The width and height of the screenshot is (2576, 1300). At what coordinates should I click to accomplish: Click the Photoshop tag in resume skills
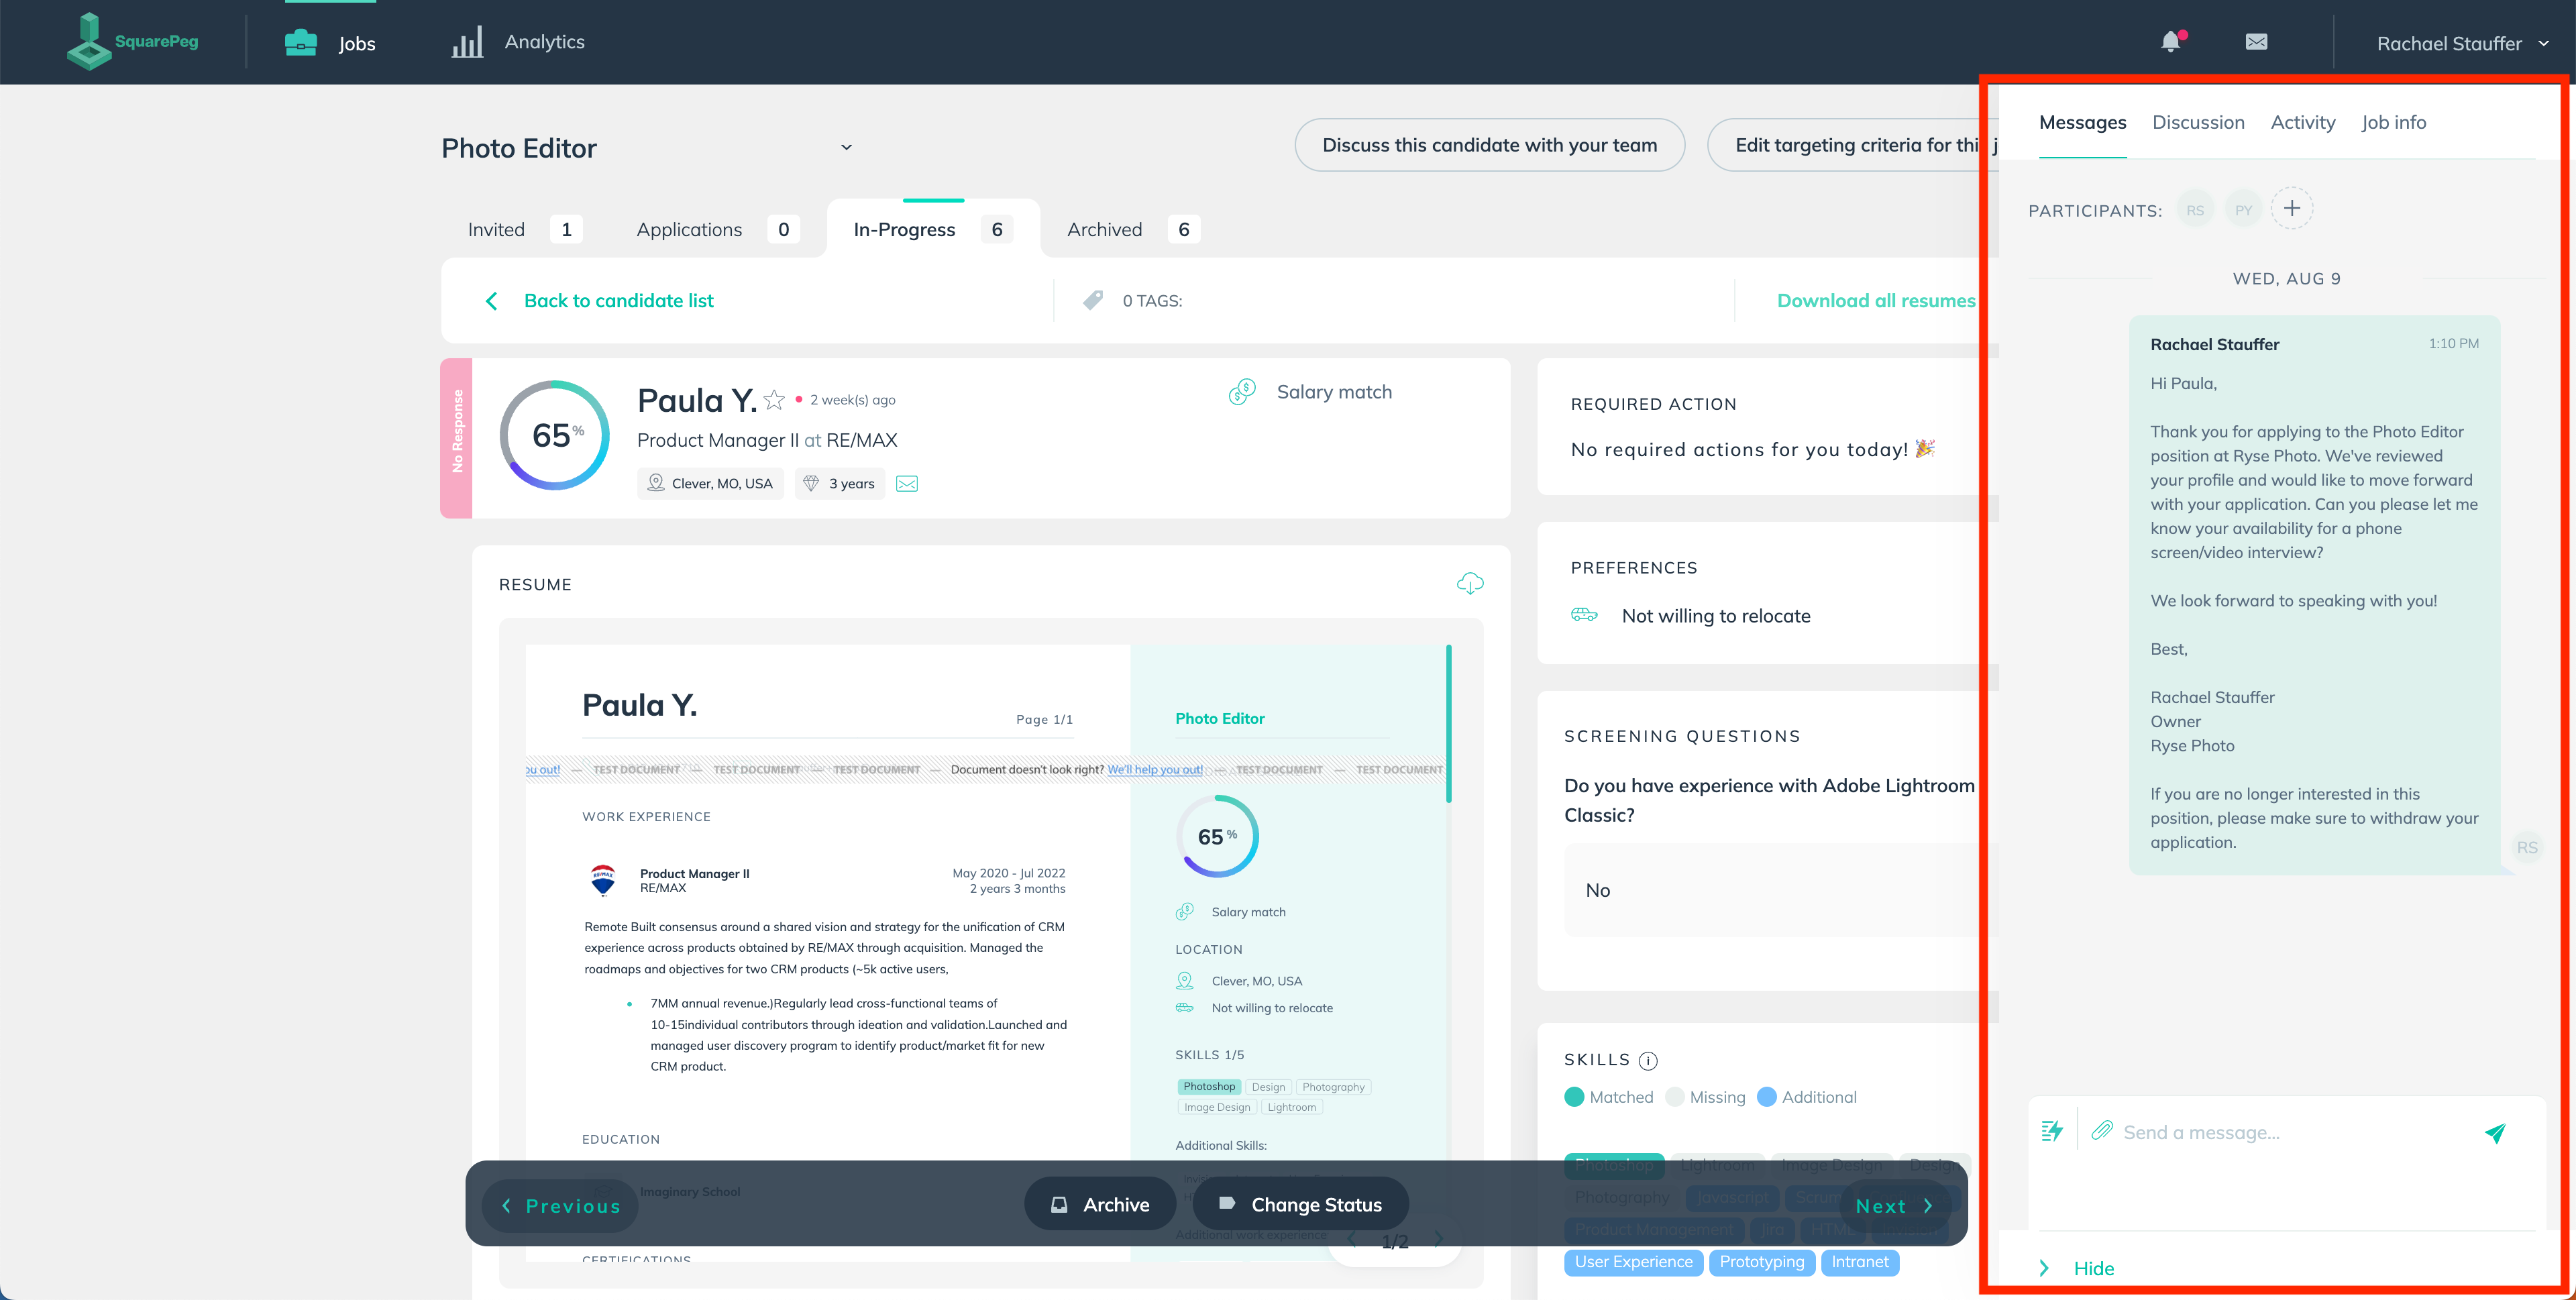pyautogui.click(x=1209, y=1087)
